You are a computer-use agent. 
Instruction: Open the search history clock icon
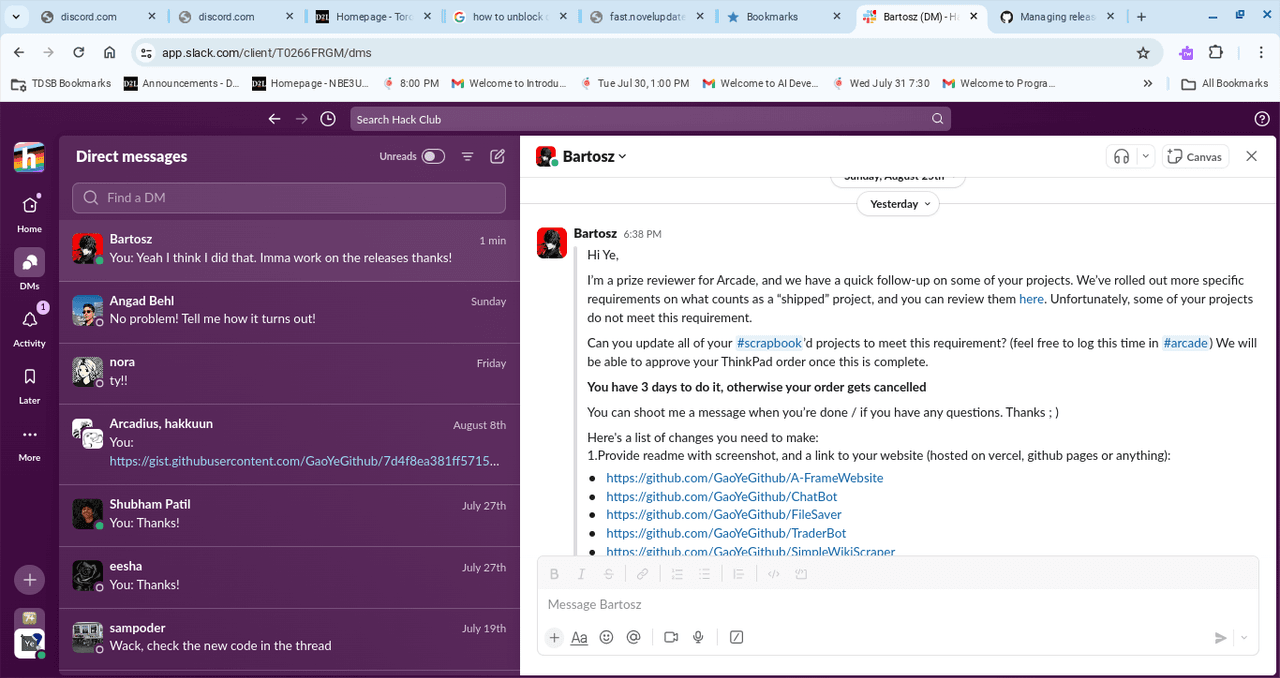(x=328, y=119)
